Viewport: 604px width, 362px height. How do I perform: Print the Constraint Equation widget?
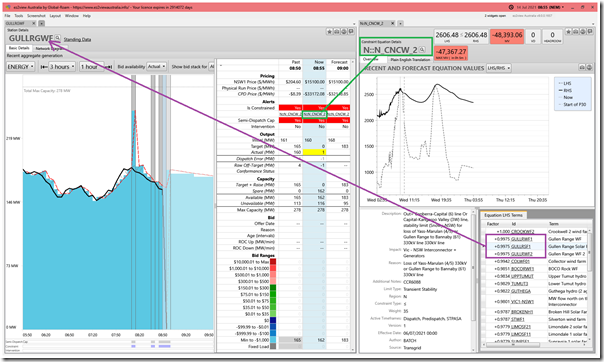click(x=582, y=32)
